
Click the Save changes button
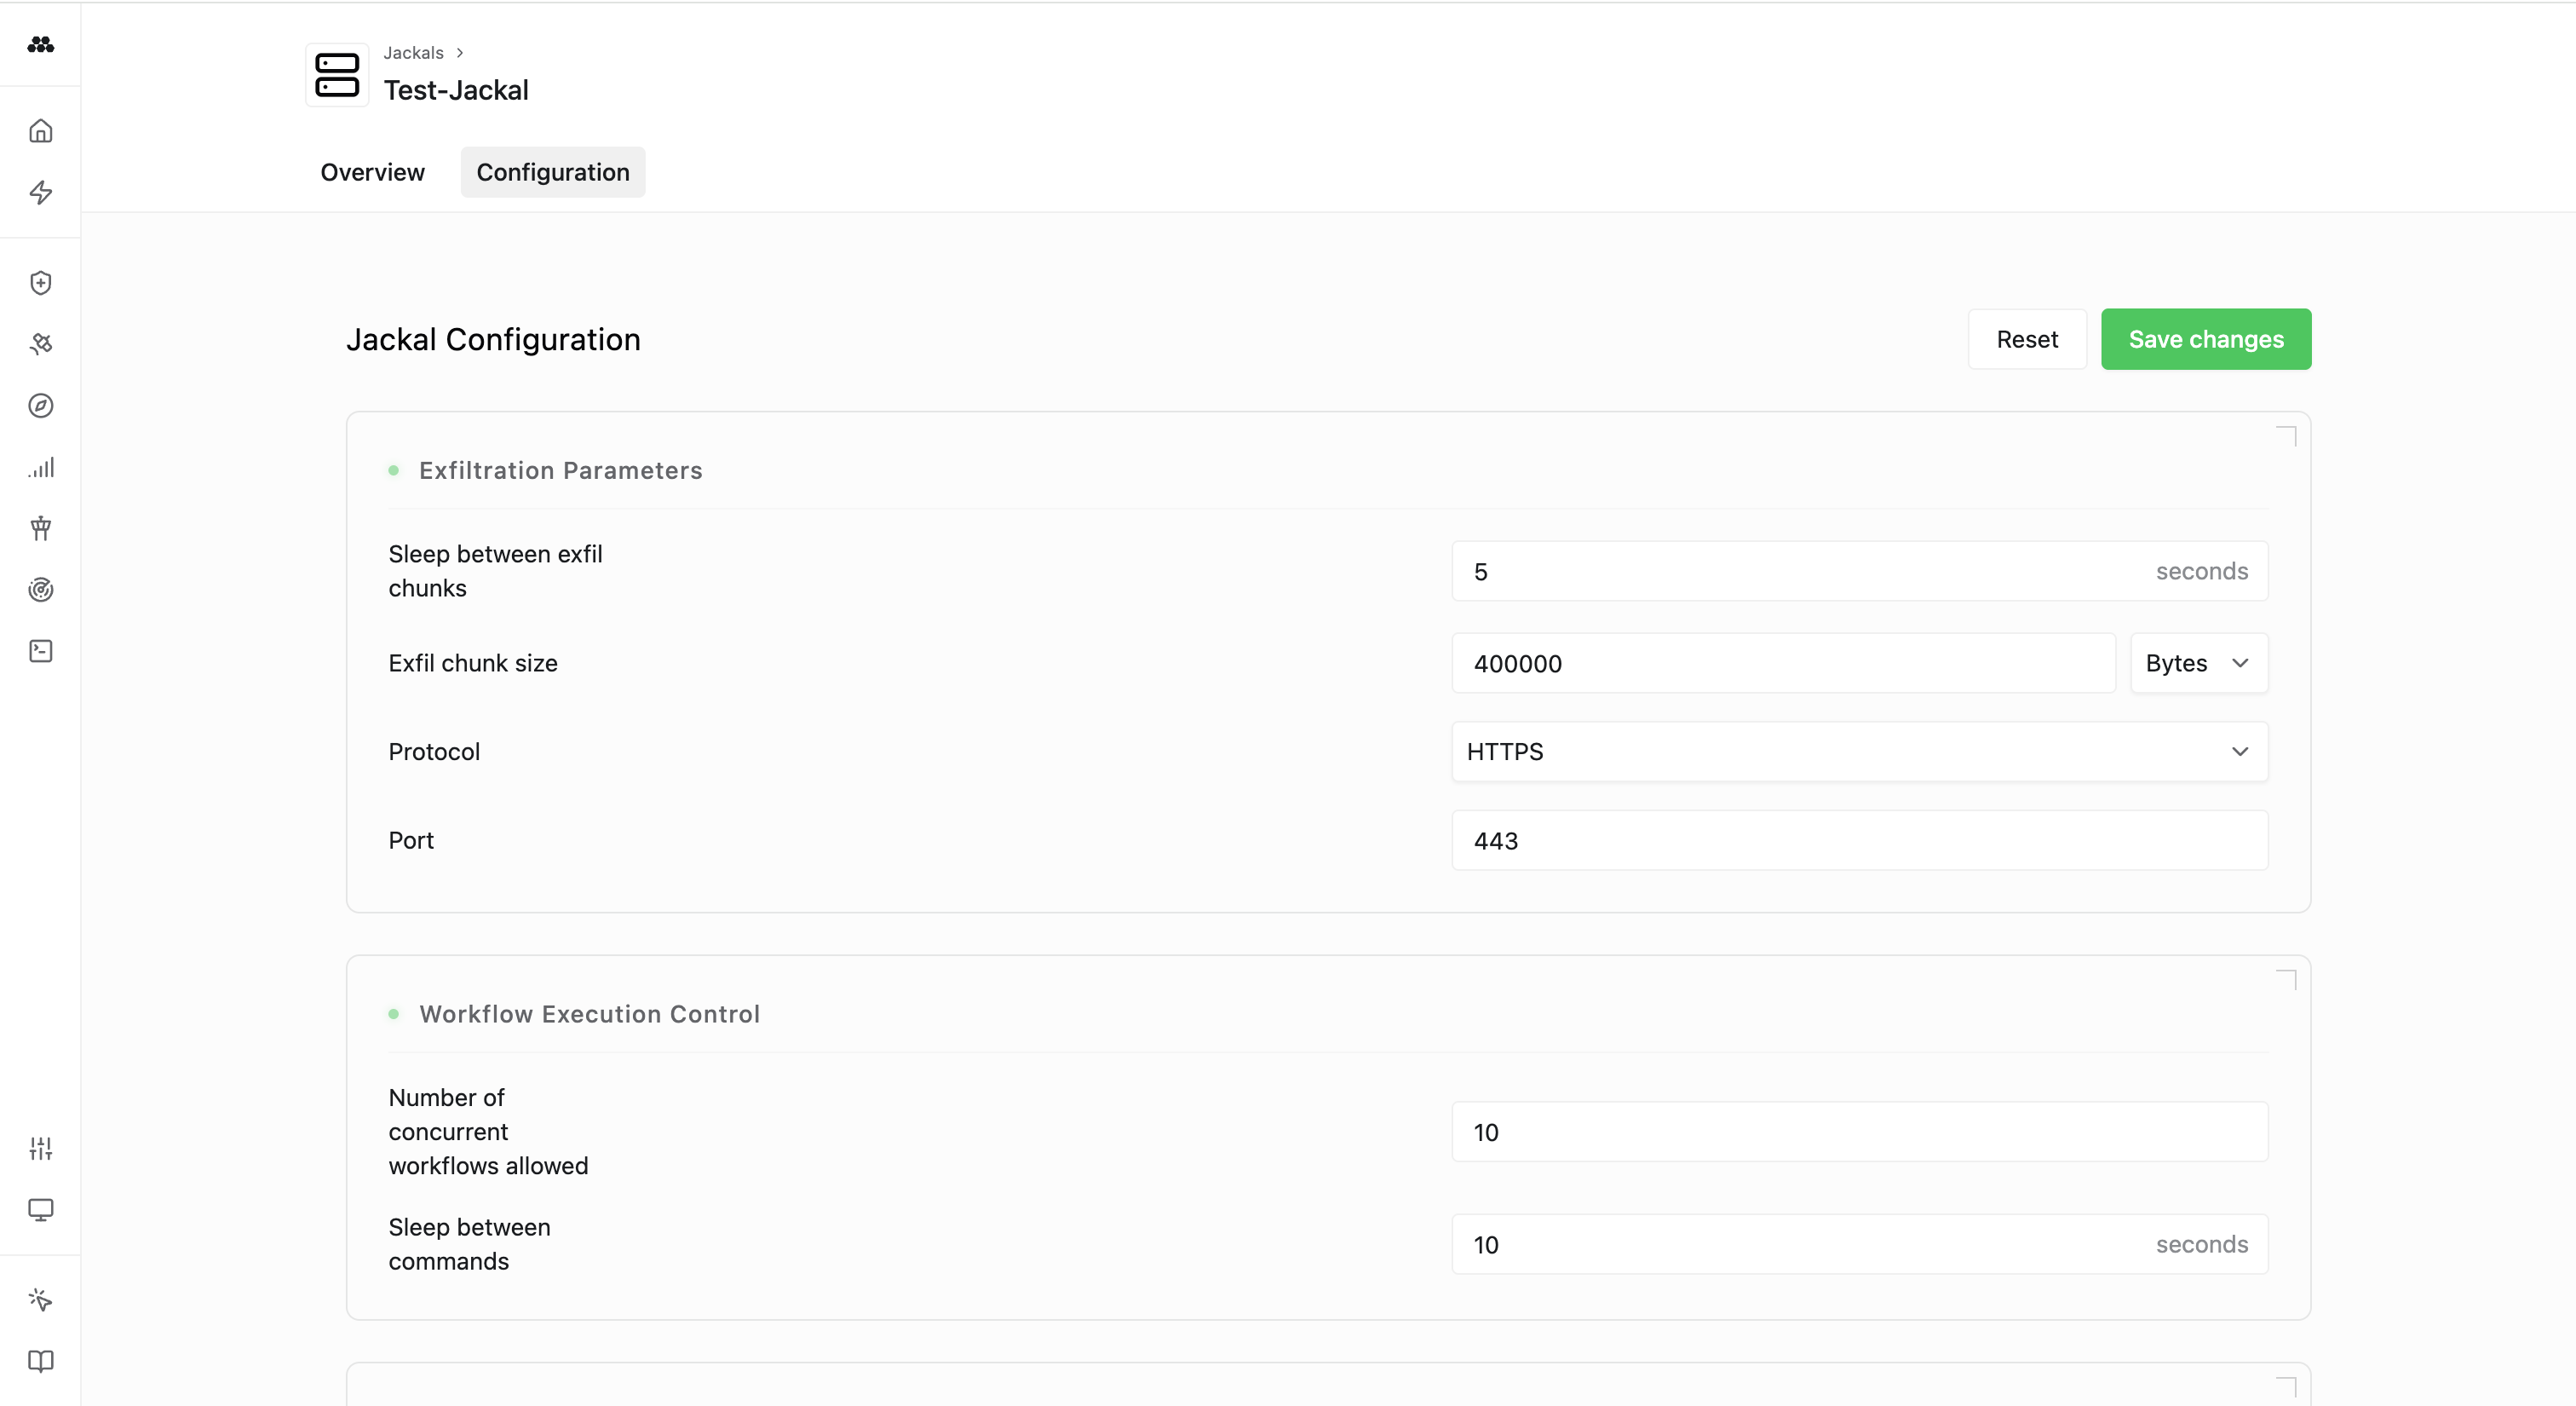pos(2205,339)
